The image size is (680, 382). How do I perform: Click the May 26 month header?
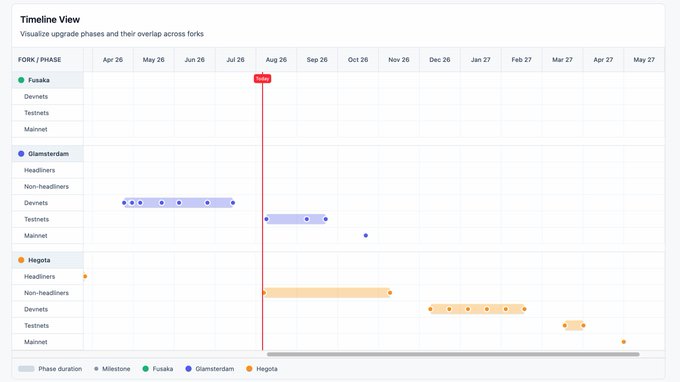tap(154, 59)
